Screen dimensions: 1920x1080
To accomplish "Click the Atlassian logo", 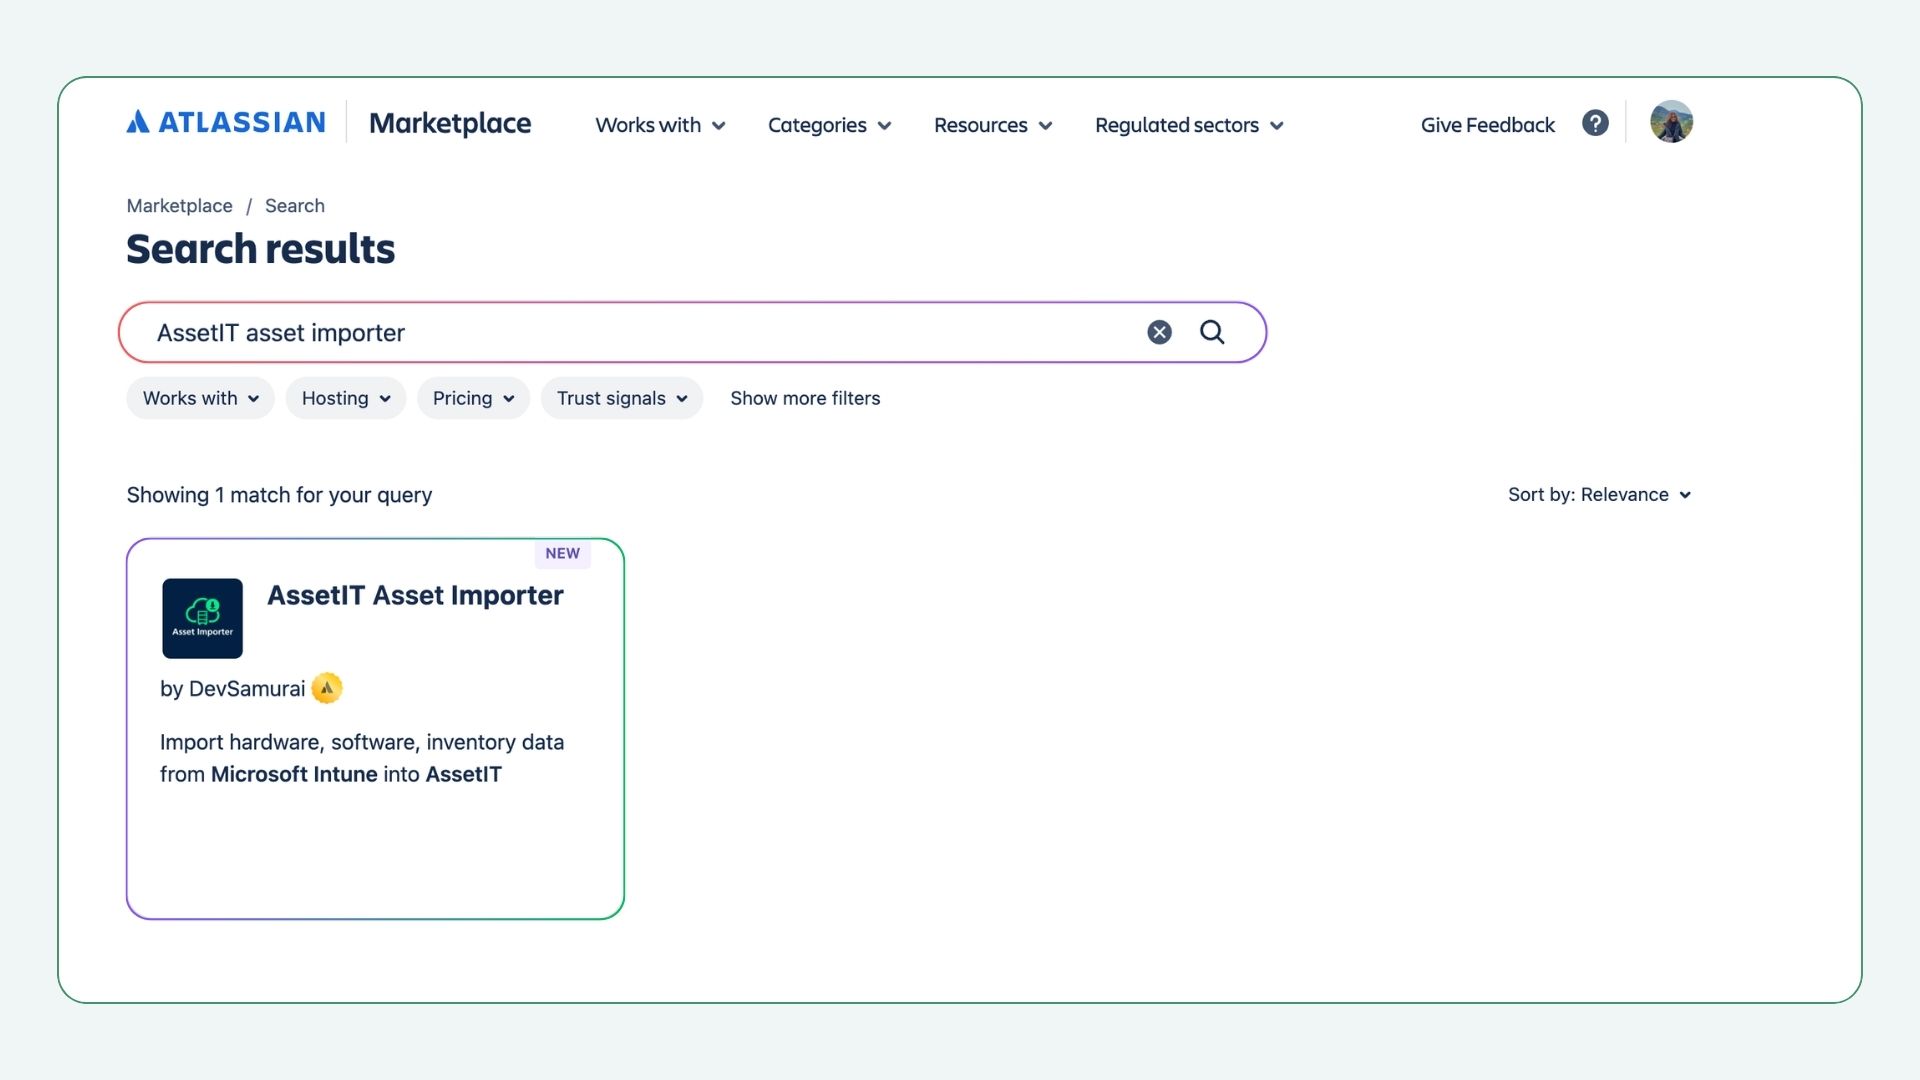I will point(226,122).
